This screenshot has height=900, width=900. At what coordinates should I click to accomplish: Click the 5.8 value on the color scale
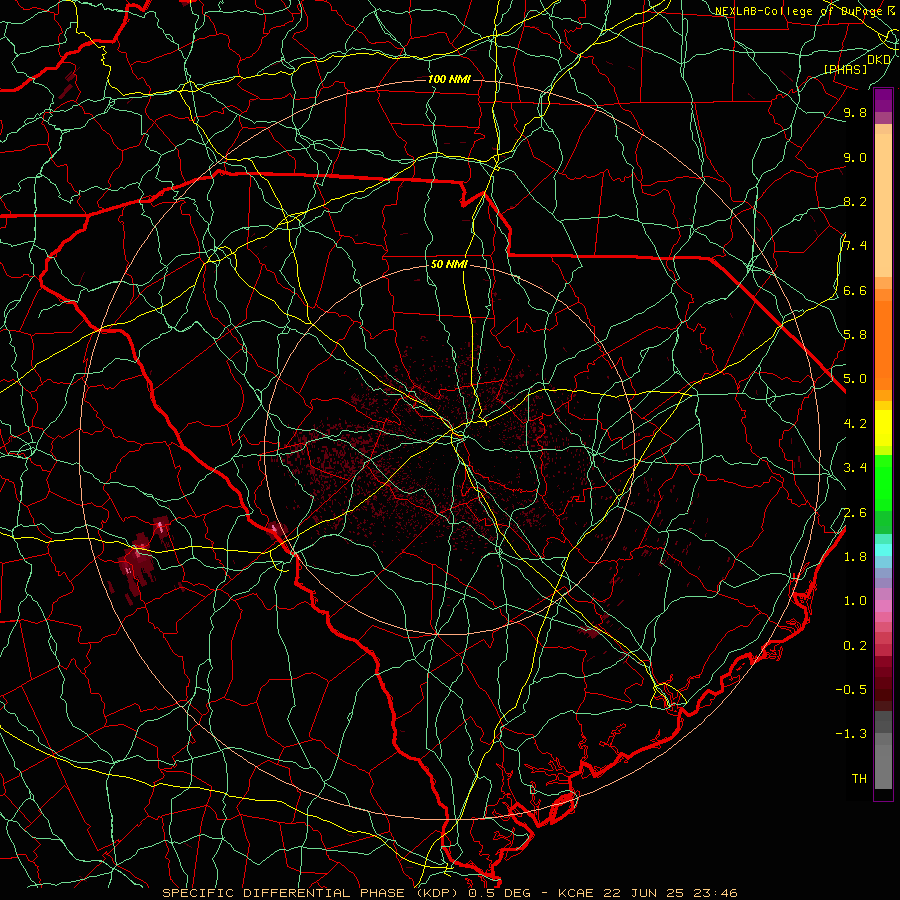[x=855, y=335]
